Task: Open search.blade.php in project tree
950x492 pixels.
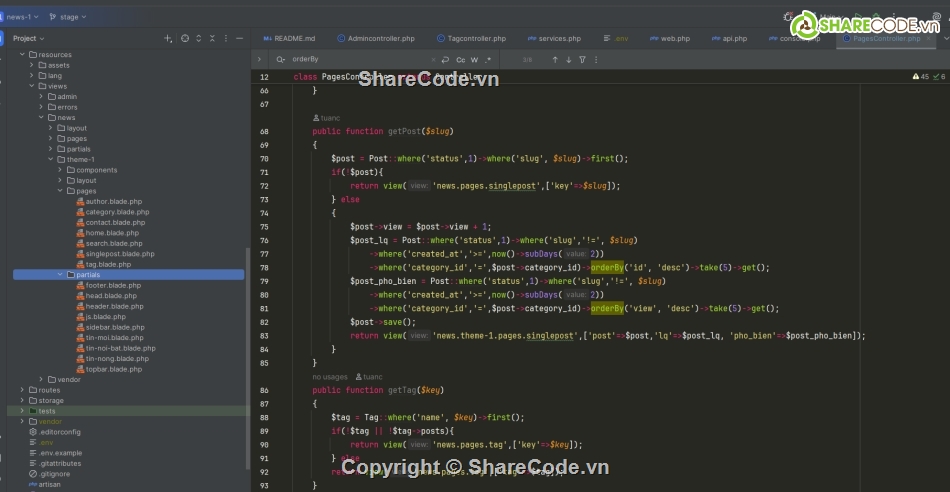Action: pyautogui.click(x=114, y=244)
